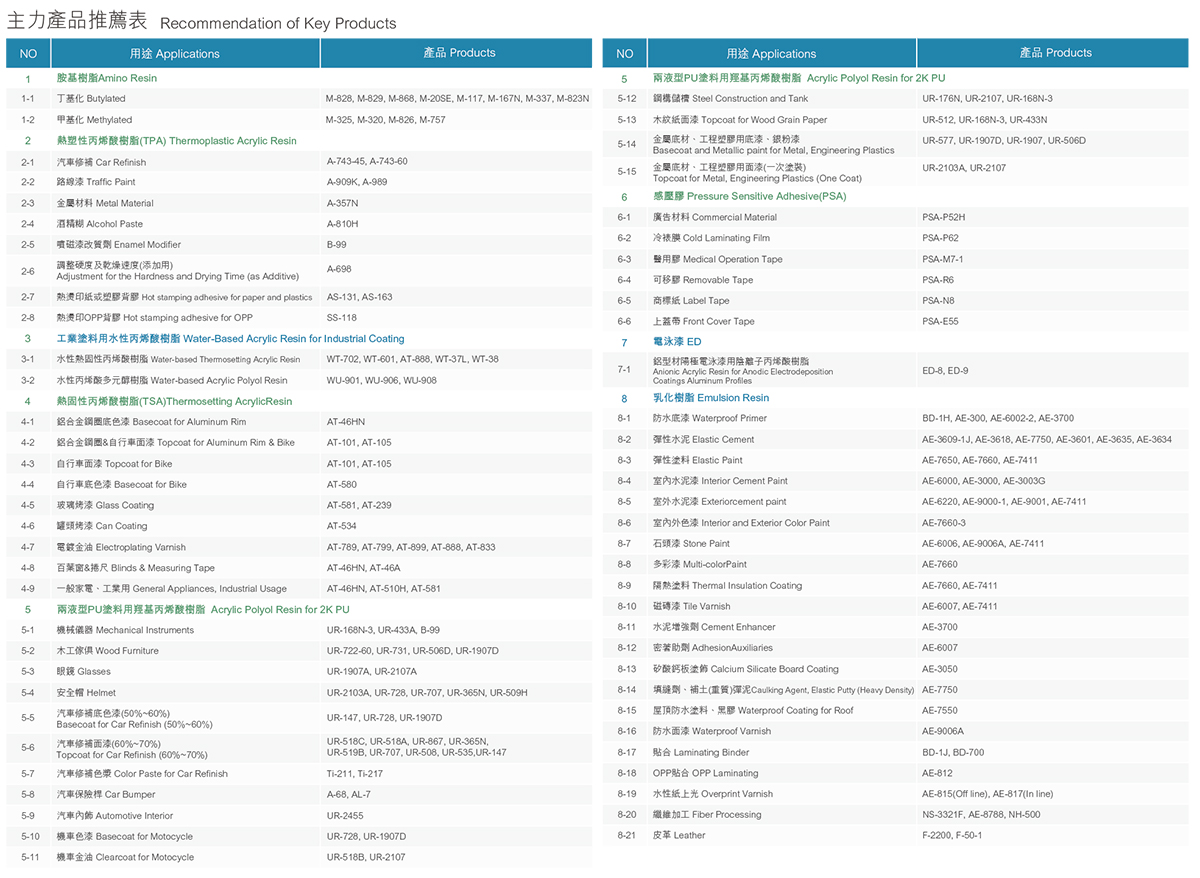Viewport: 1200px width, 878px height.
Task: Click the Leather application entry
Action: pos(678,835)
